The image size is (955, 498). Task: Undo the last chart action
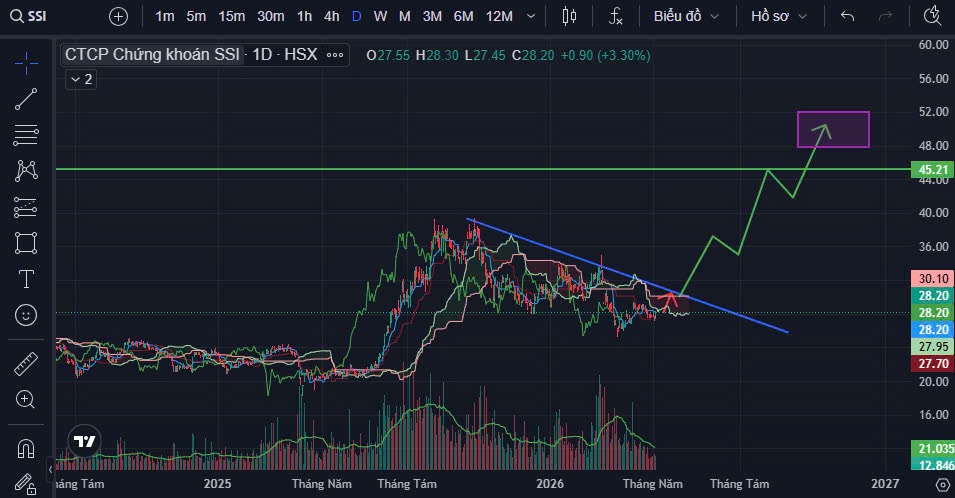click(x=847, y=16)
